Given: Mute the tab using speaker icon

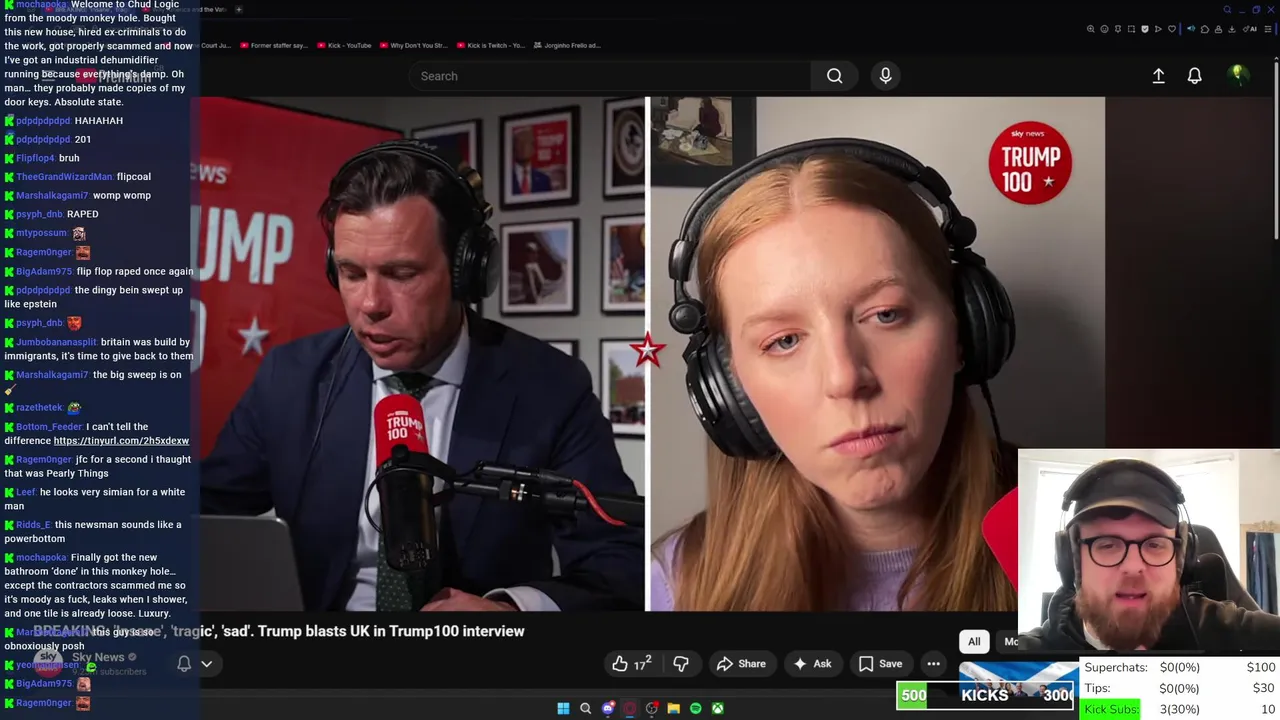Looking at the screenshot, I should pos(1191,29).
